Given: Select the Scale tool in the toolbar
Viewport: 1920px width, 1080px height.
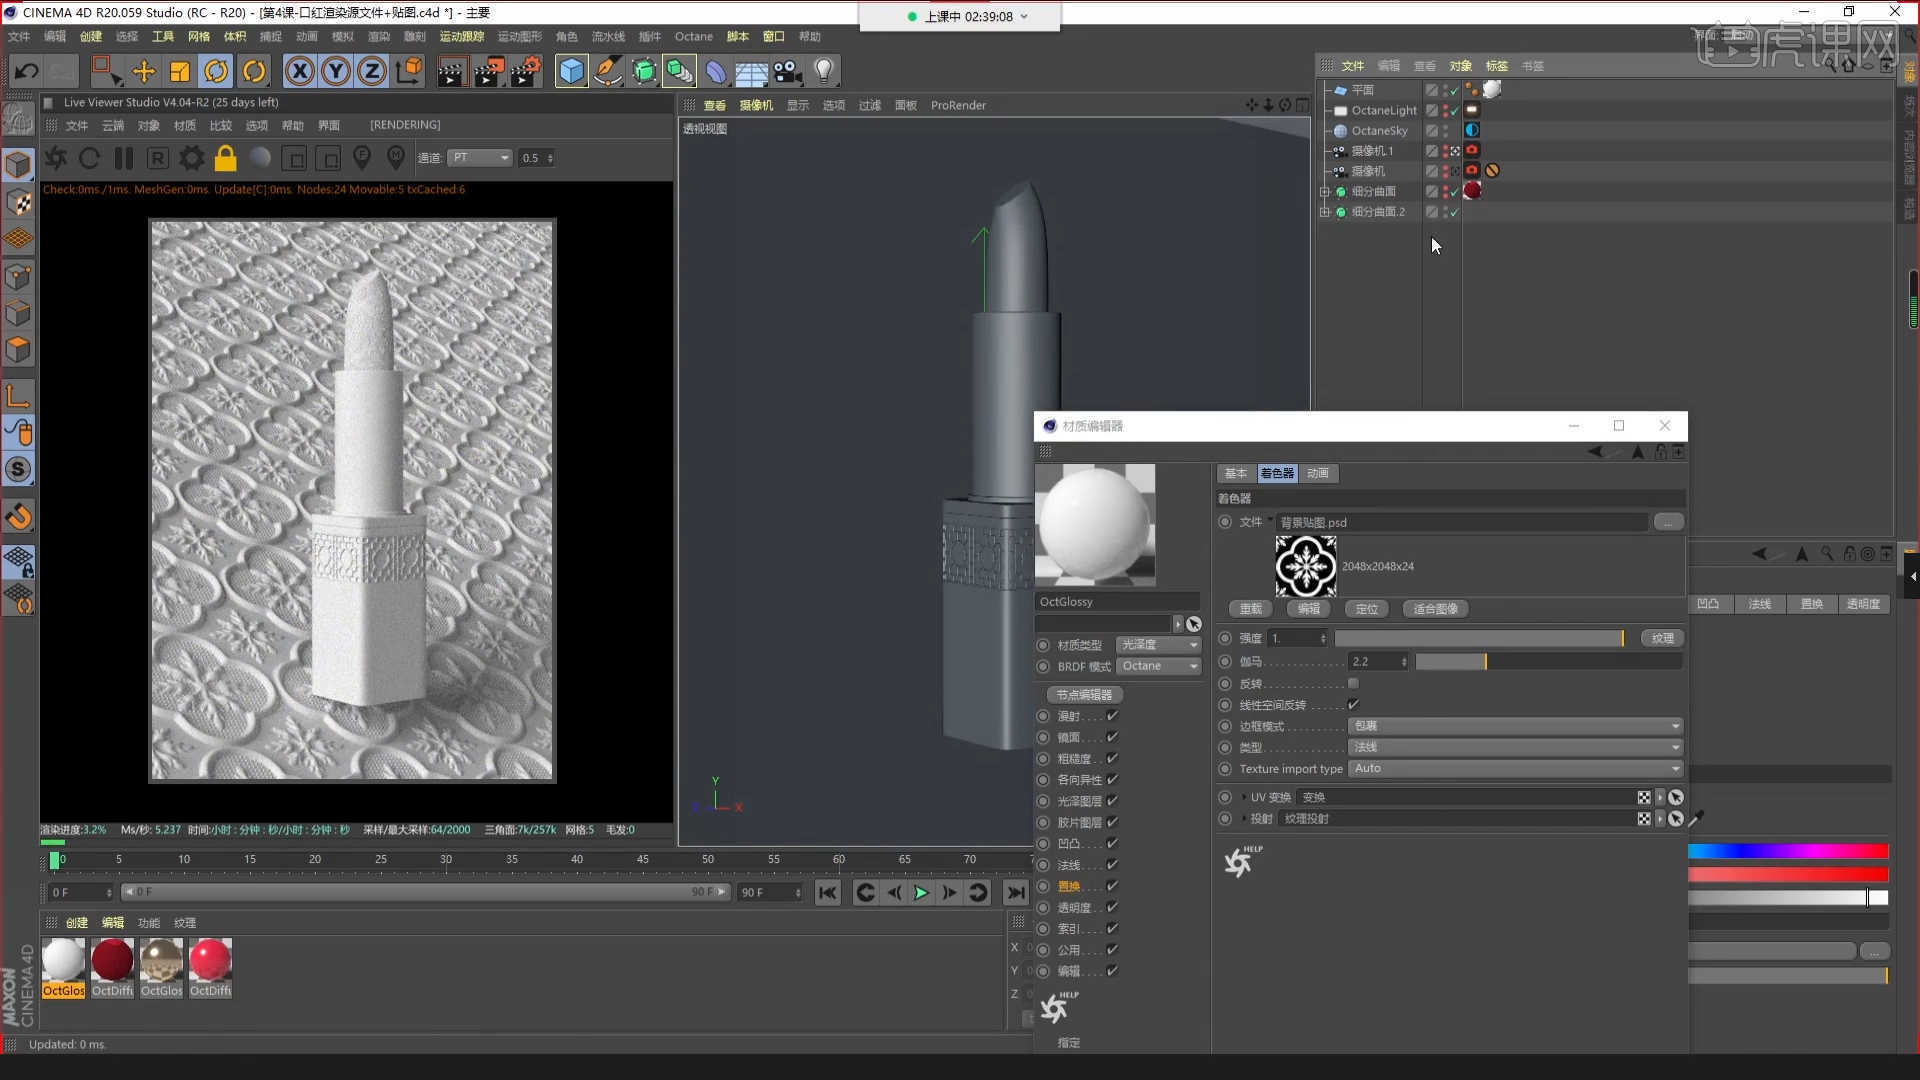Looking at the screenshot, I should (x=180, y=71).
